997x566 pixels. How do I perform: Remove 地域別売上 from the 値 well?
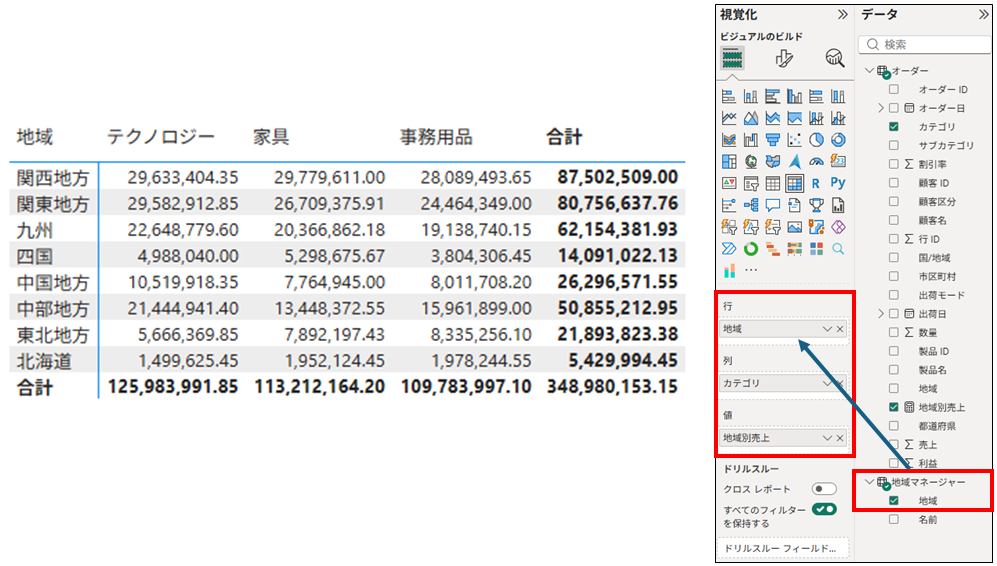click(840, 438)
